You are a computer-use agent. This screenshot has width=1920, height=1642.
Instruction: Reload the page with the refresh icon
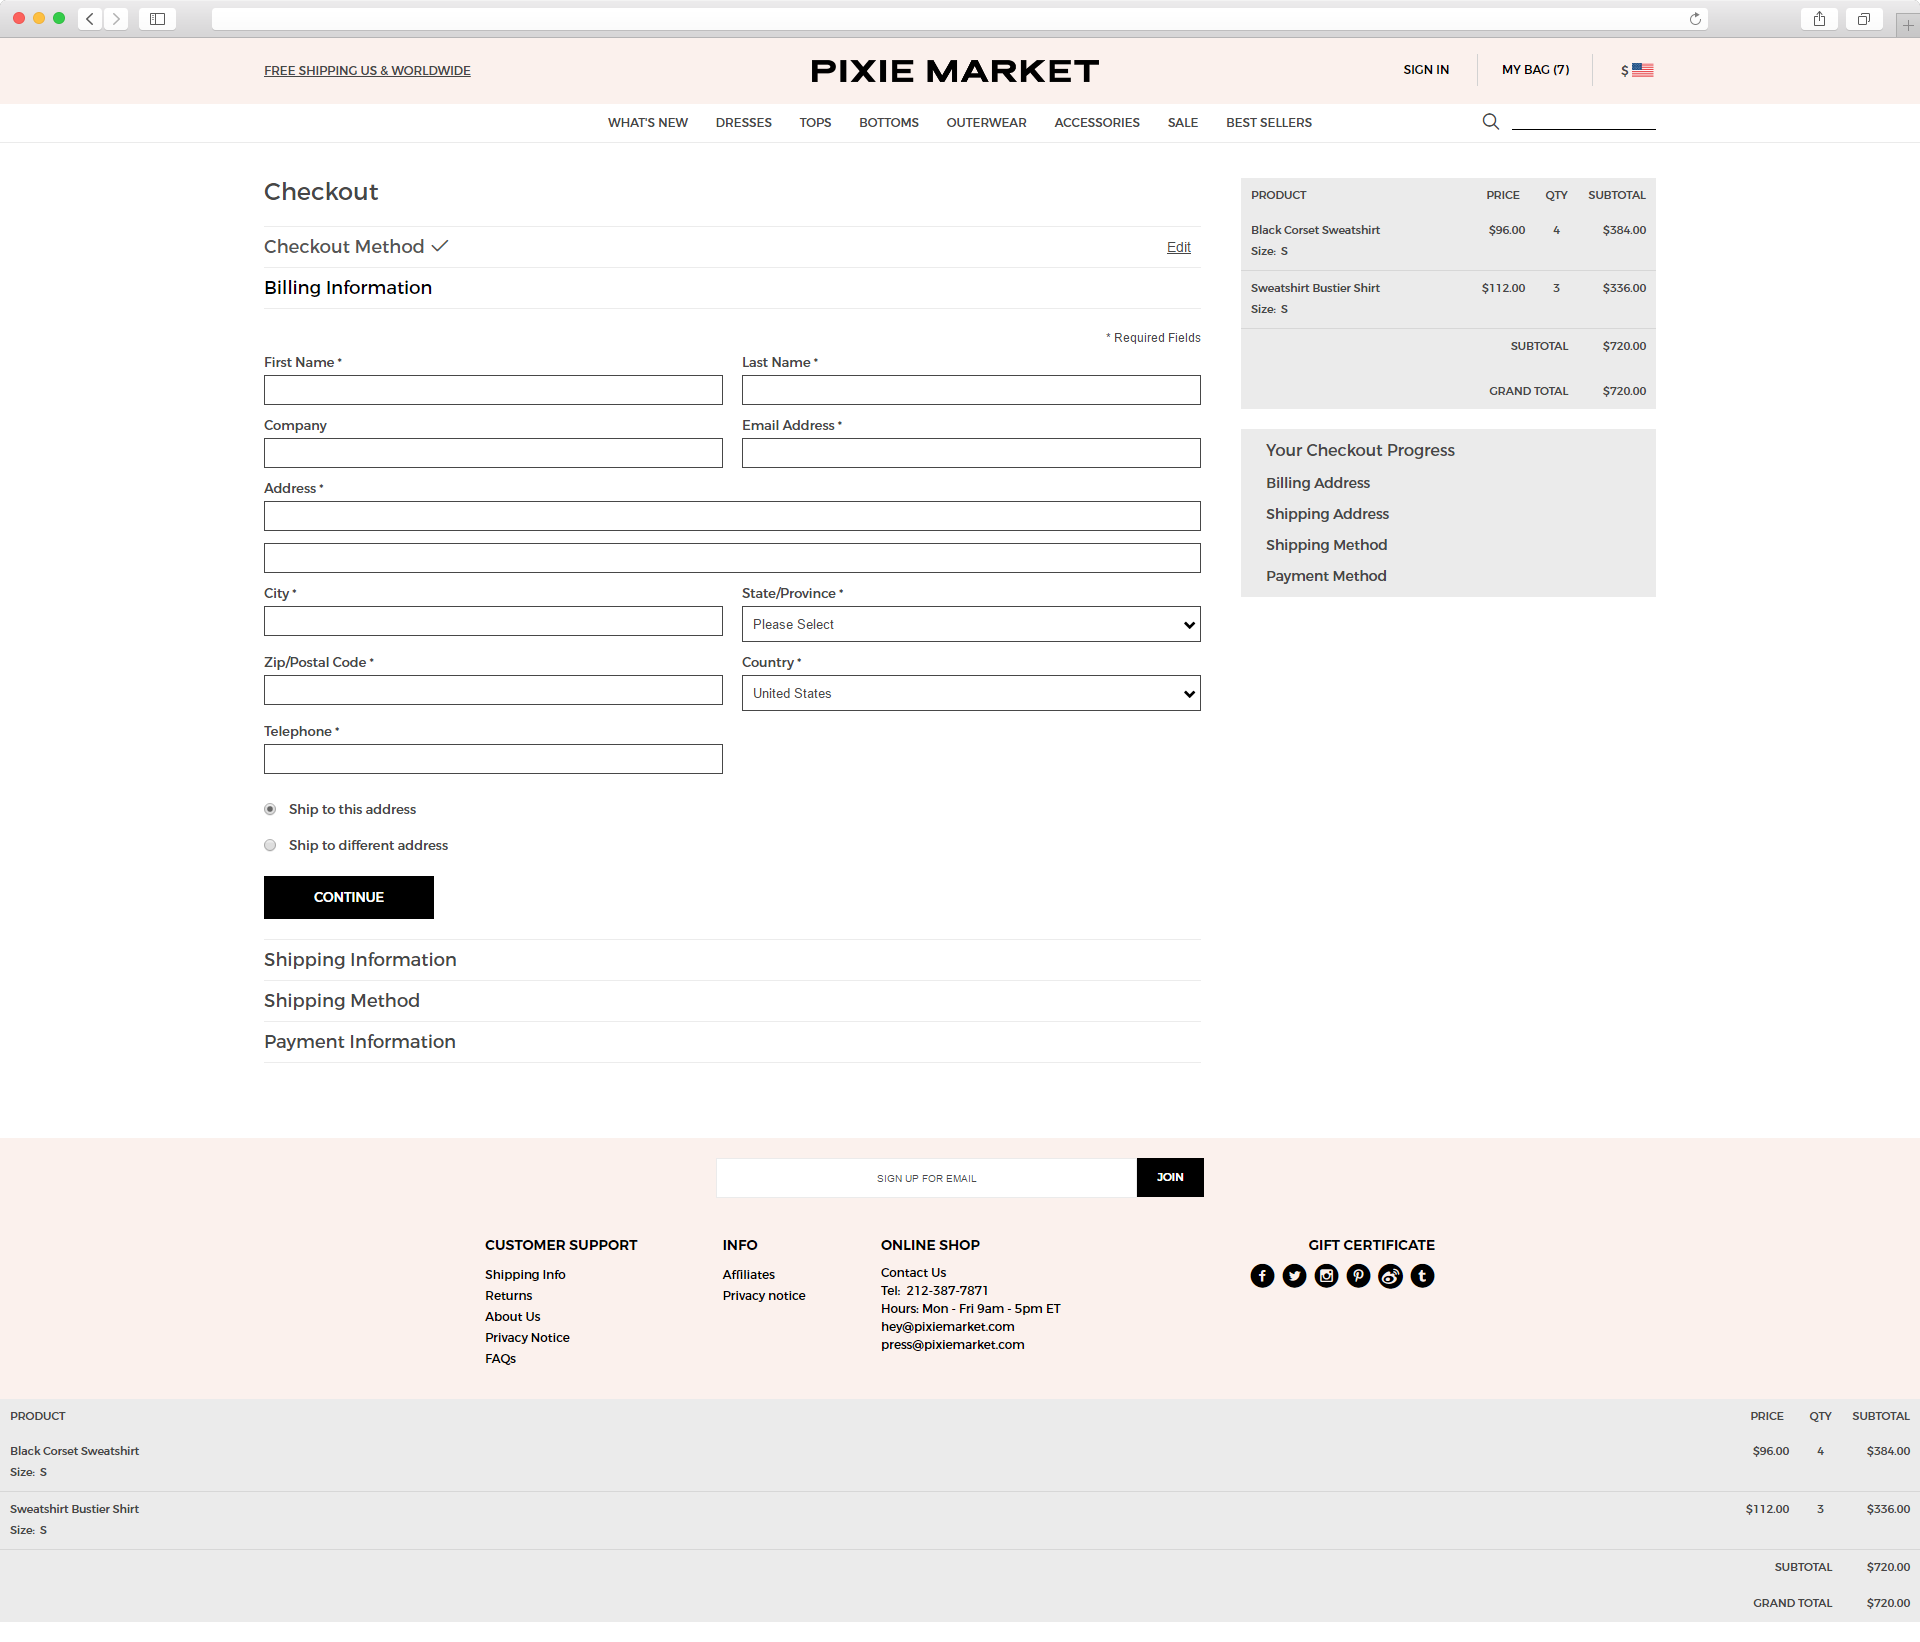tap(1695, 19)
